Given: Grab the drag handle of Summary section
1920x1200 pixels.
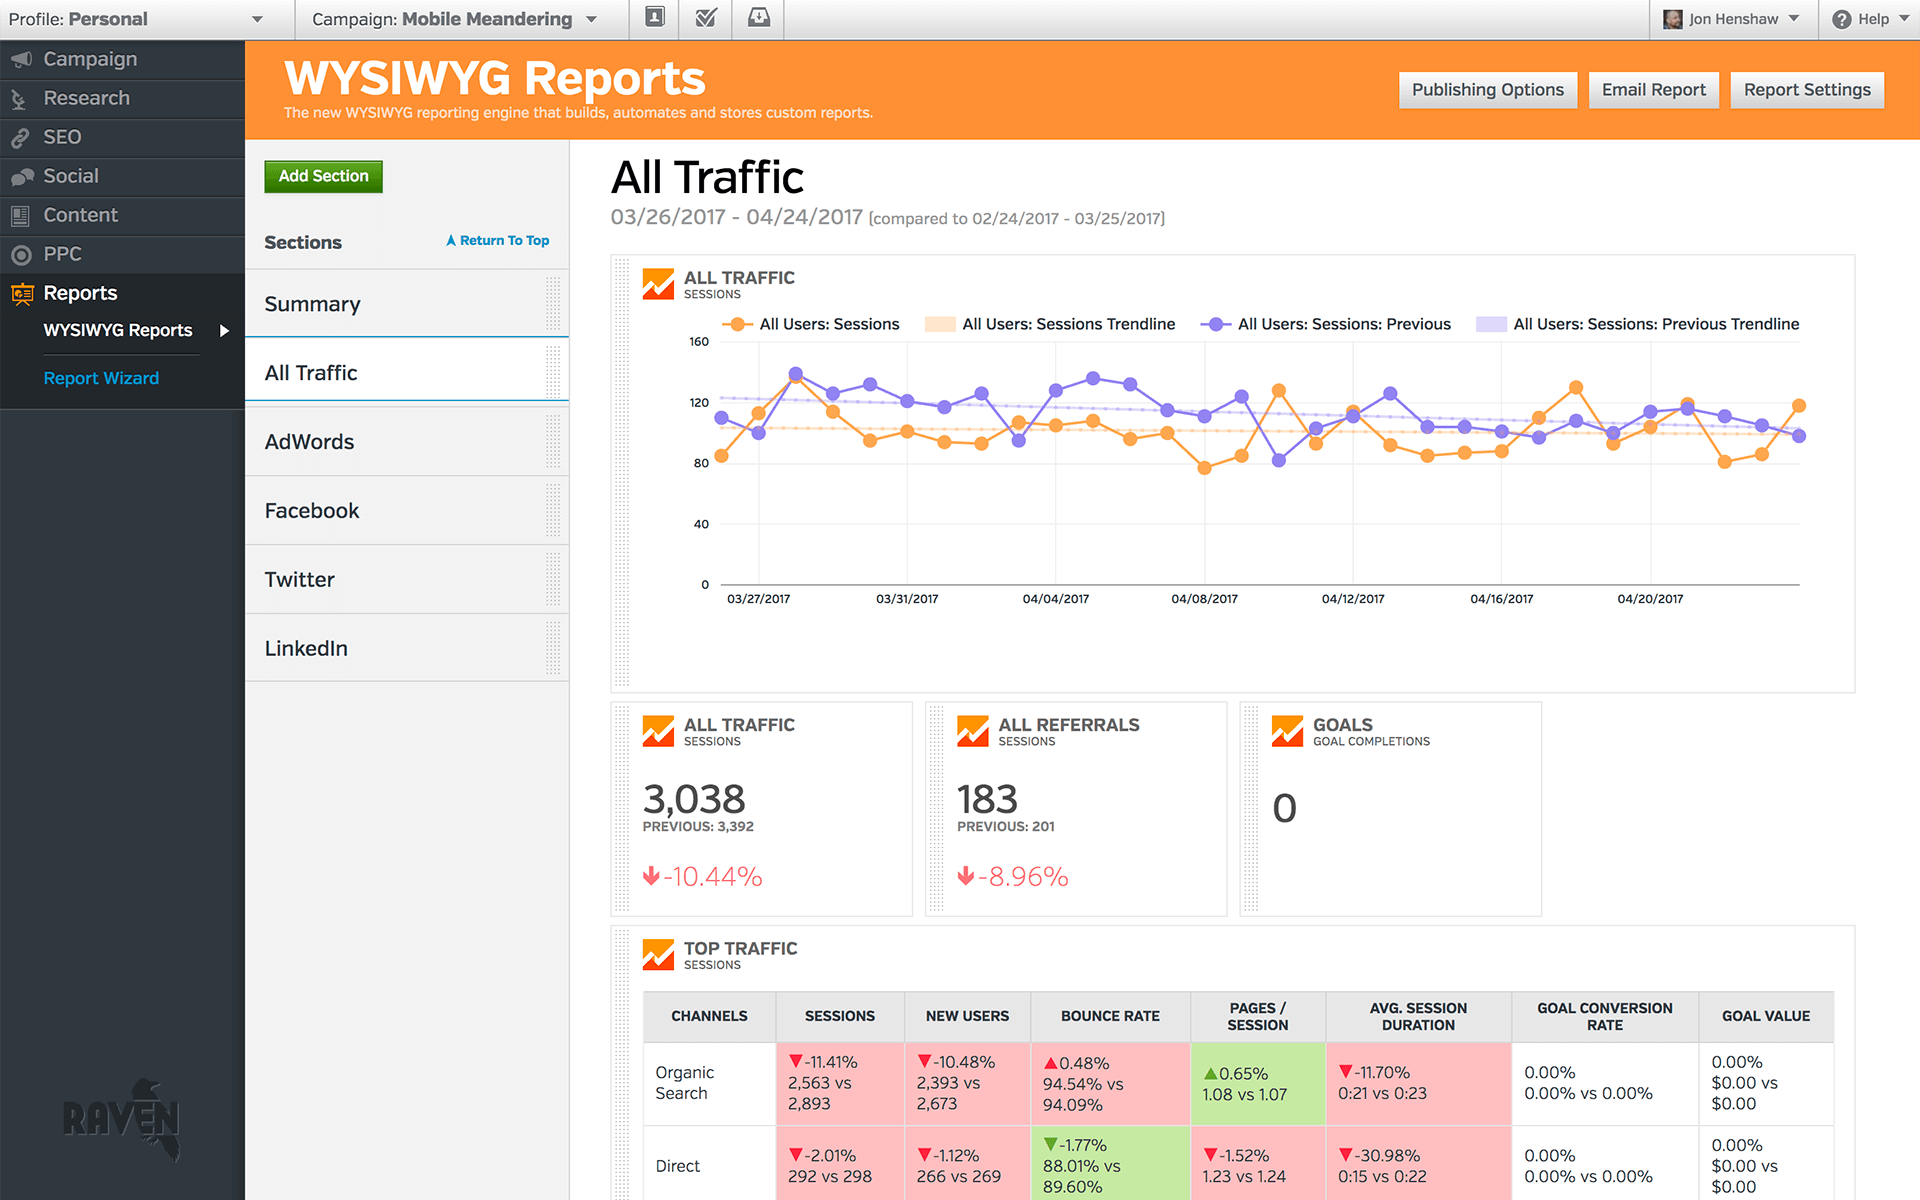Looking at the screenshot, I should click(x=553, y=304).
